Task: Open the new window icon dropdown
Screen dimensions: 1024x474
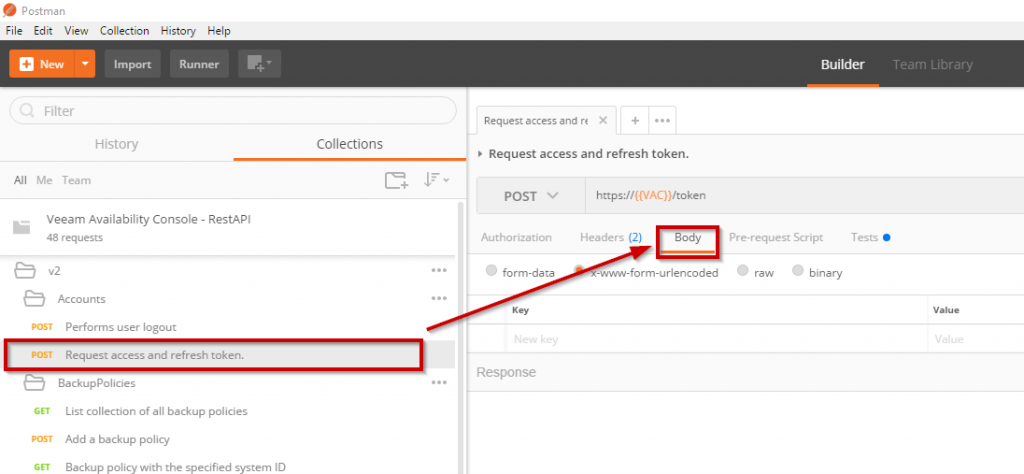Action: point(259,64)
